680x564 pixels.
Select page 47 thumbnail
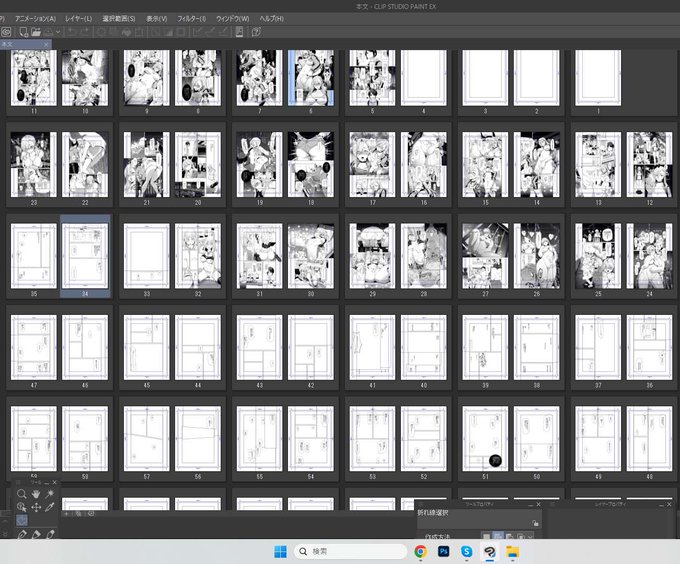pos(34,348)
